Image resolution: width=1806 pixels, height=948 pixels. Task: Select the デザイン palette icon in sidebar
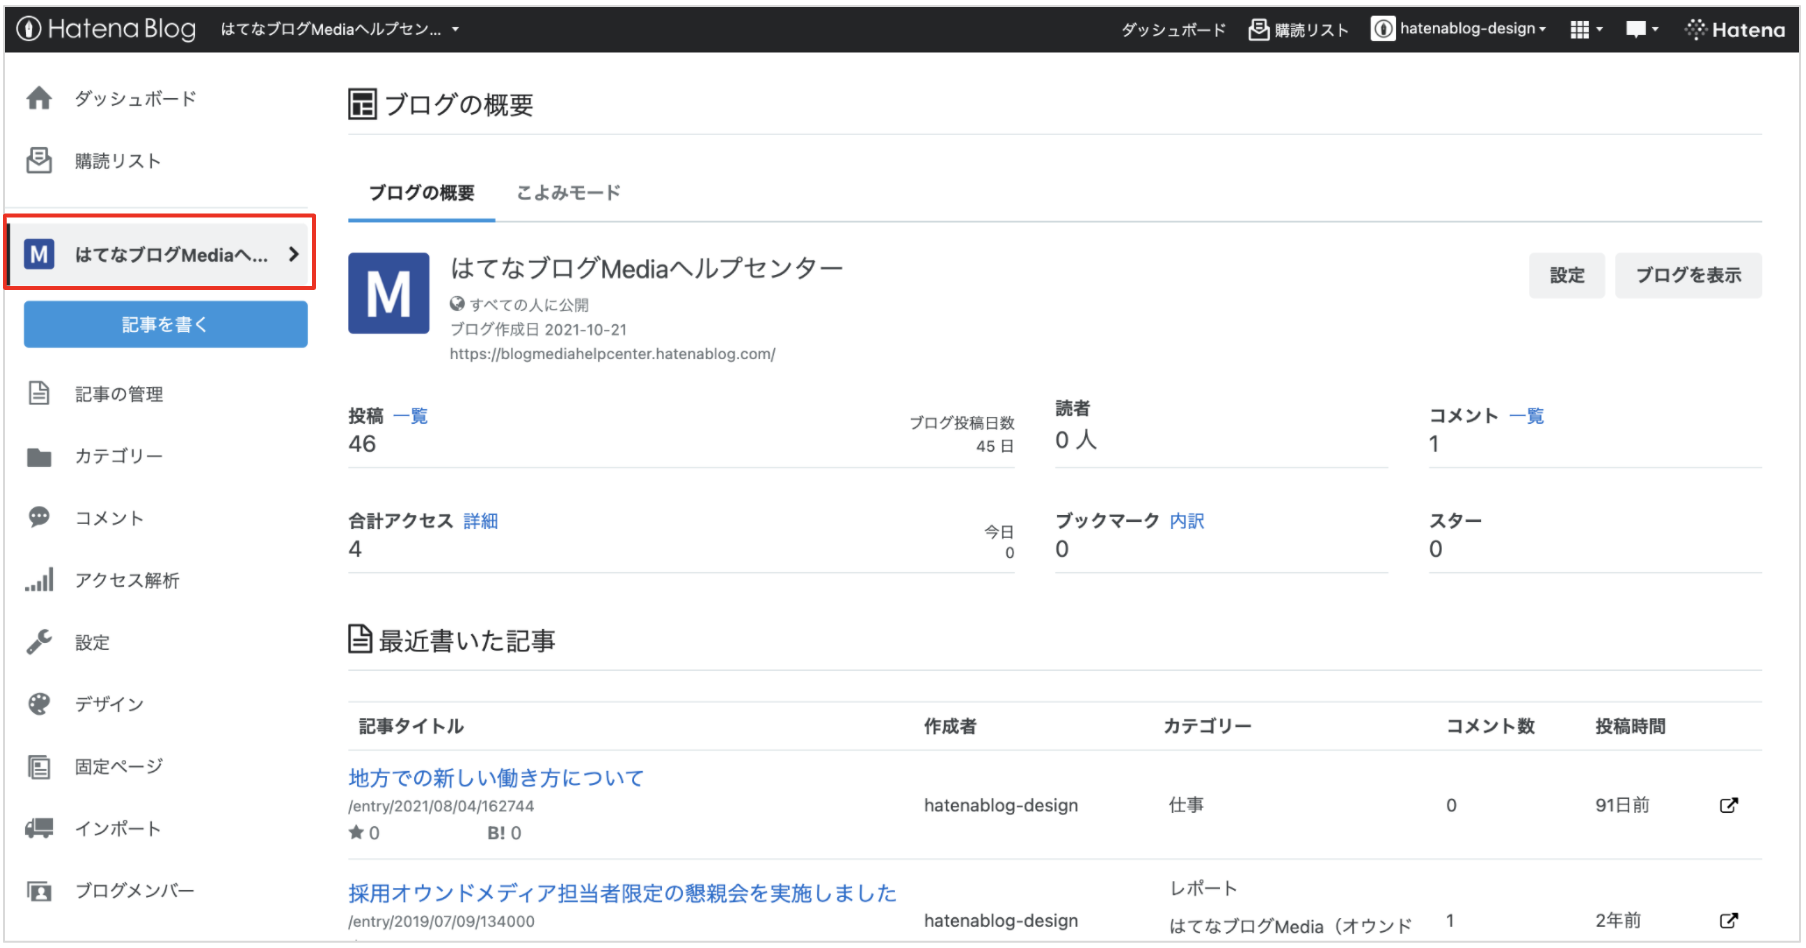tap(39, 704)
